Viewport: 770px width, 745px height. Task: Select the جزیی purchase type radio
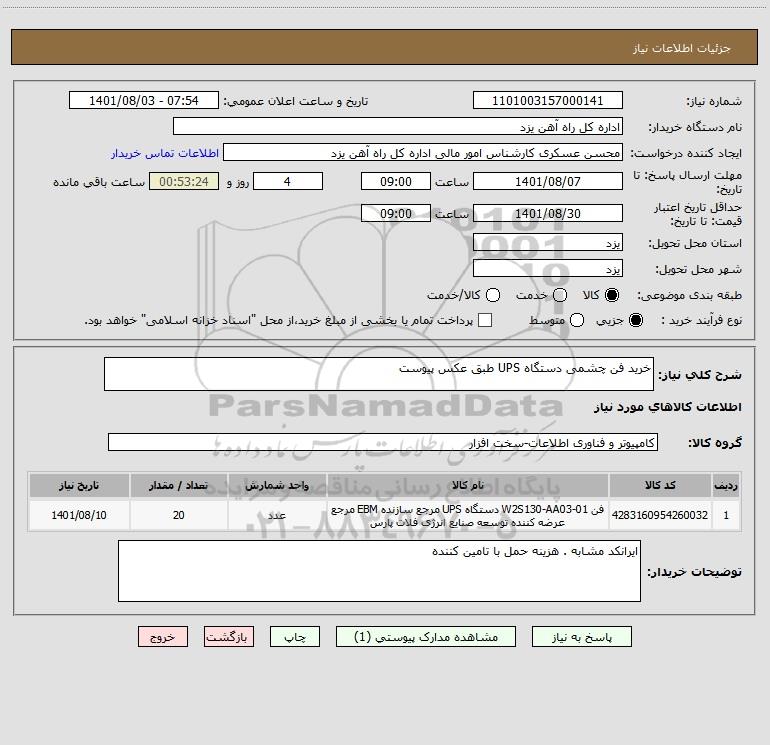(635, 320)
